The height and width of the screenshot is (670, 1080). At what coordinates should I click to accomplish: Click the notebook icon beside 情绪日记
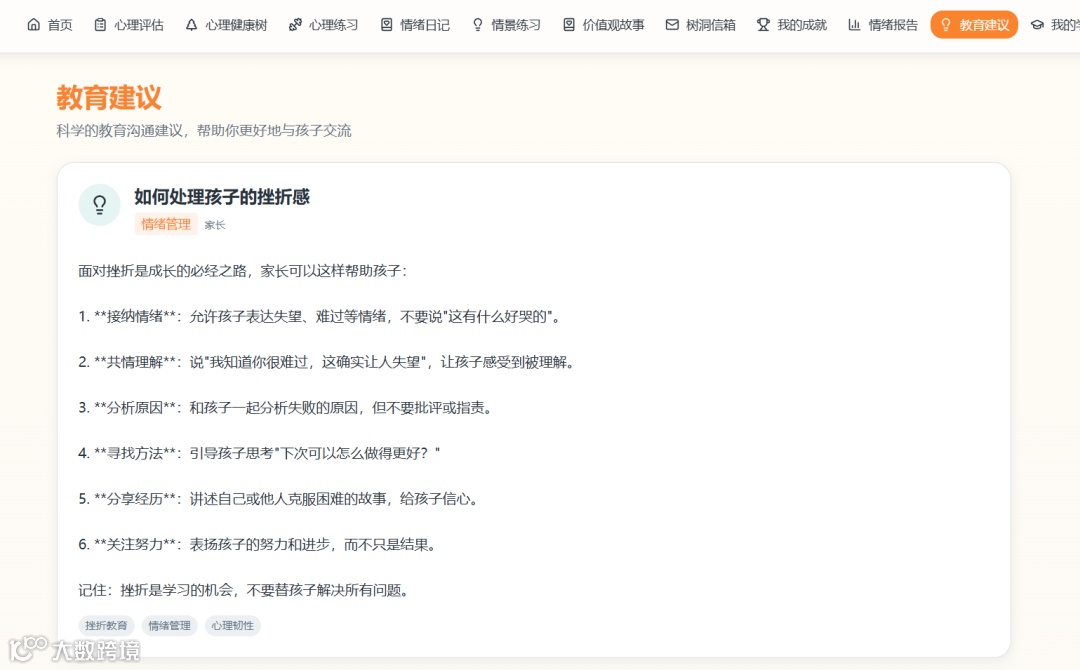point(386,25)
